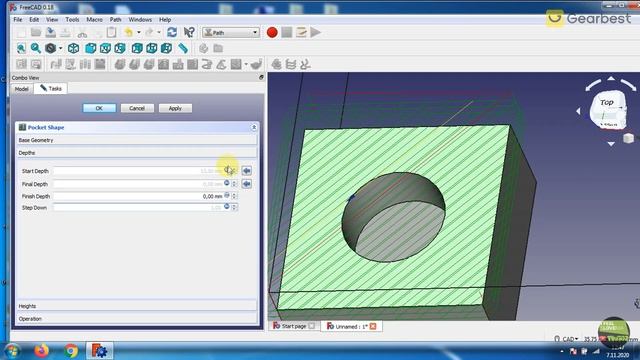Image resolution: width=640 pixels, height=360 pixels.
Task: Close the Unnamed : 1* document tab
Action: [373, 326]
